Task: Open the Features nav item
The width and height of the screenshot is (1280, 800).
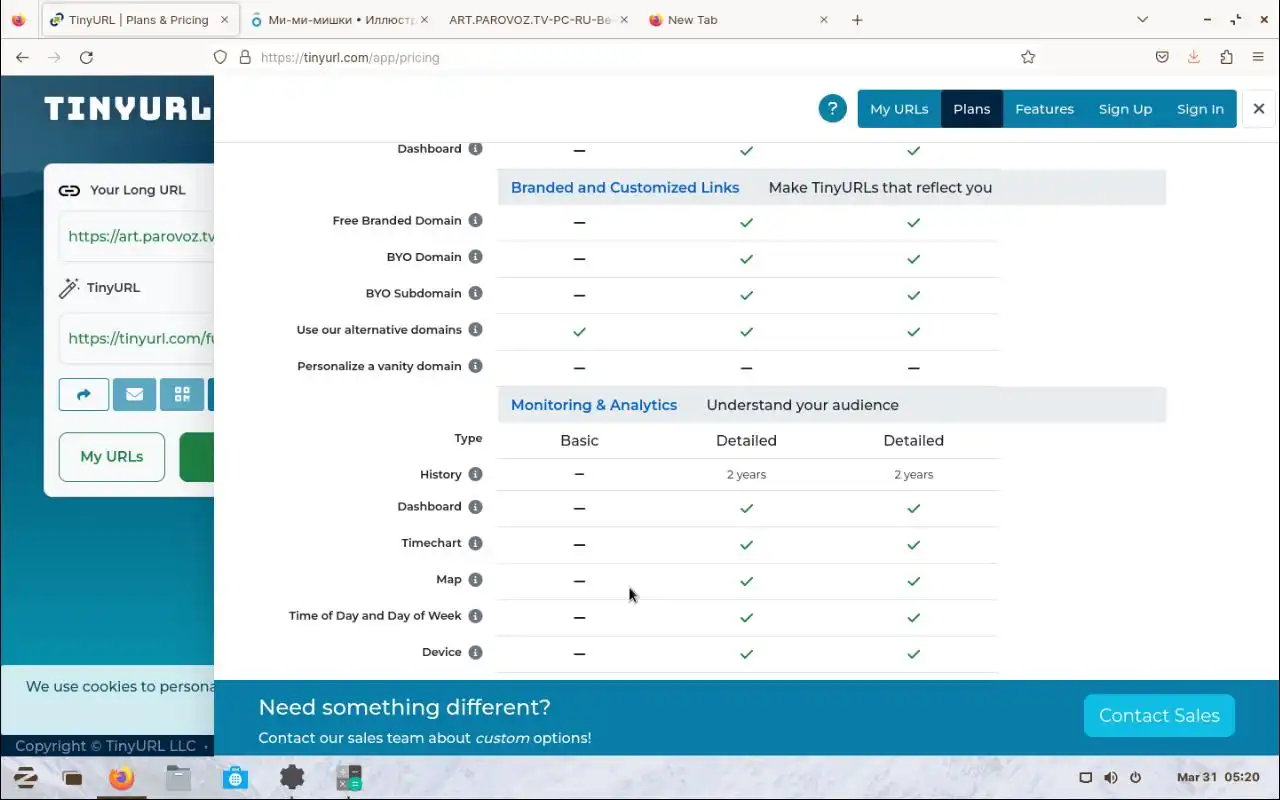Action: pos(1044,109)
